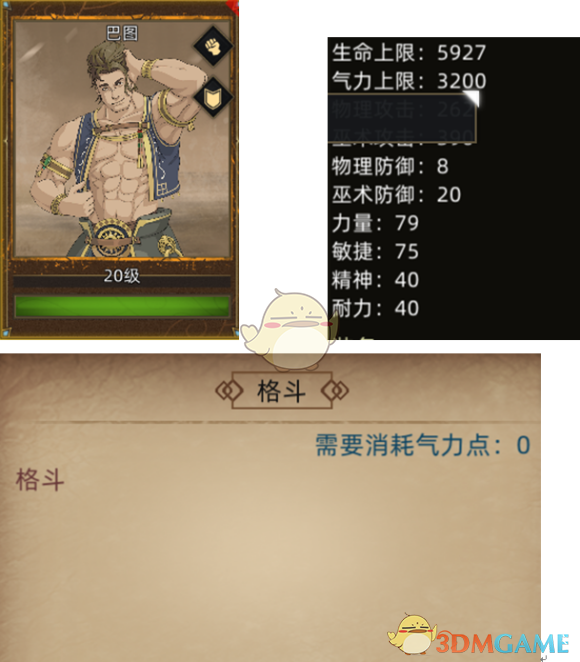Click the 力量 attribute value
Viewport: 580px width, 662px height.
point(407,223)
